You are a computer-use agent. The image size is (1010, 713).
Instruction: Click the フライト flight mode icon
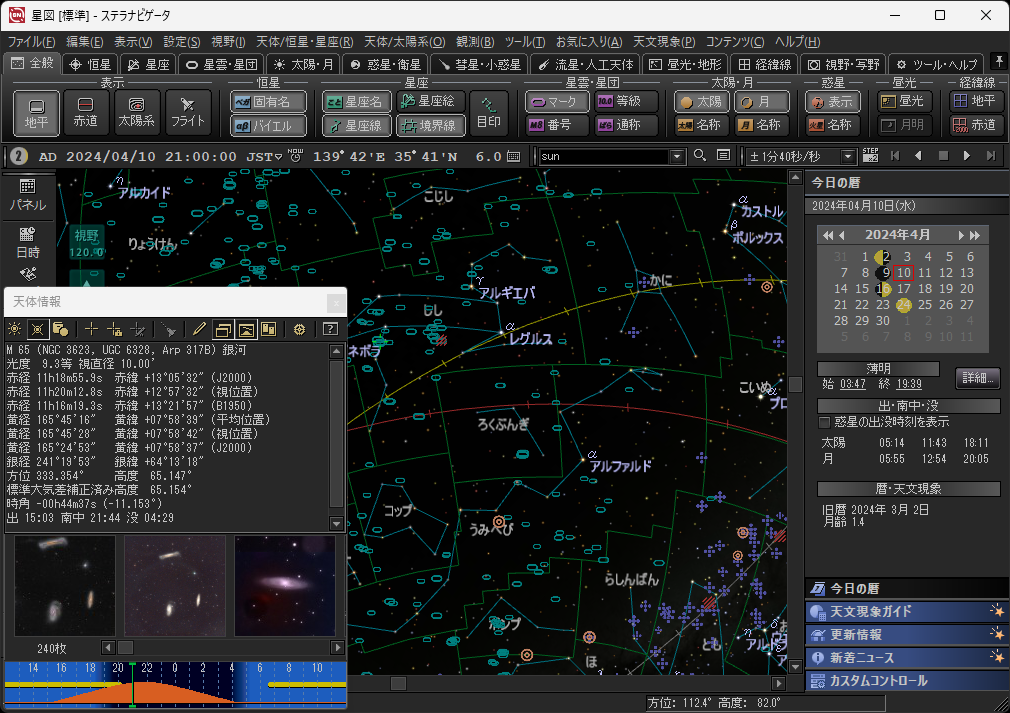[187, 112]
